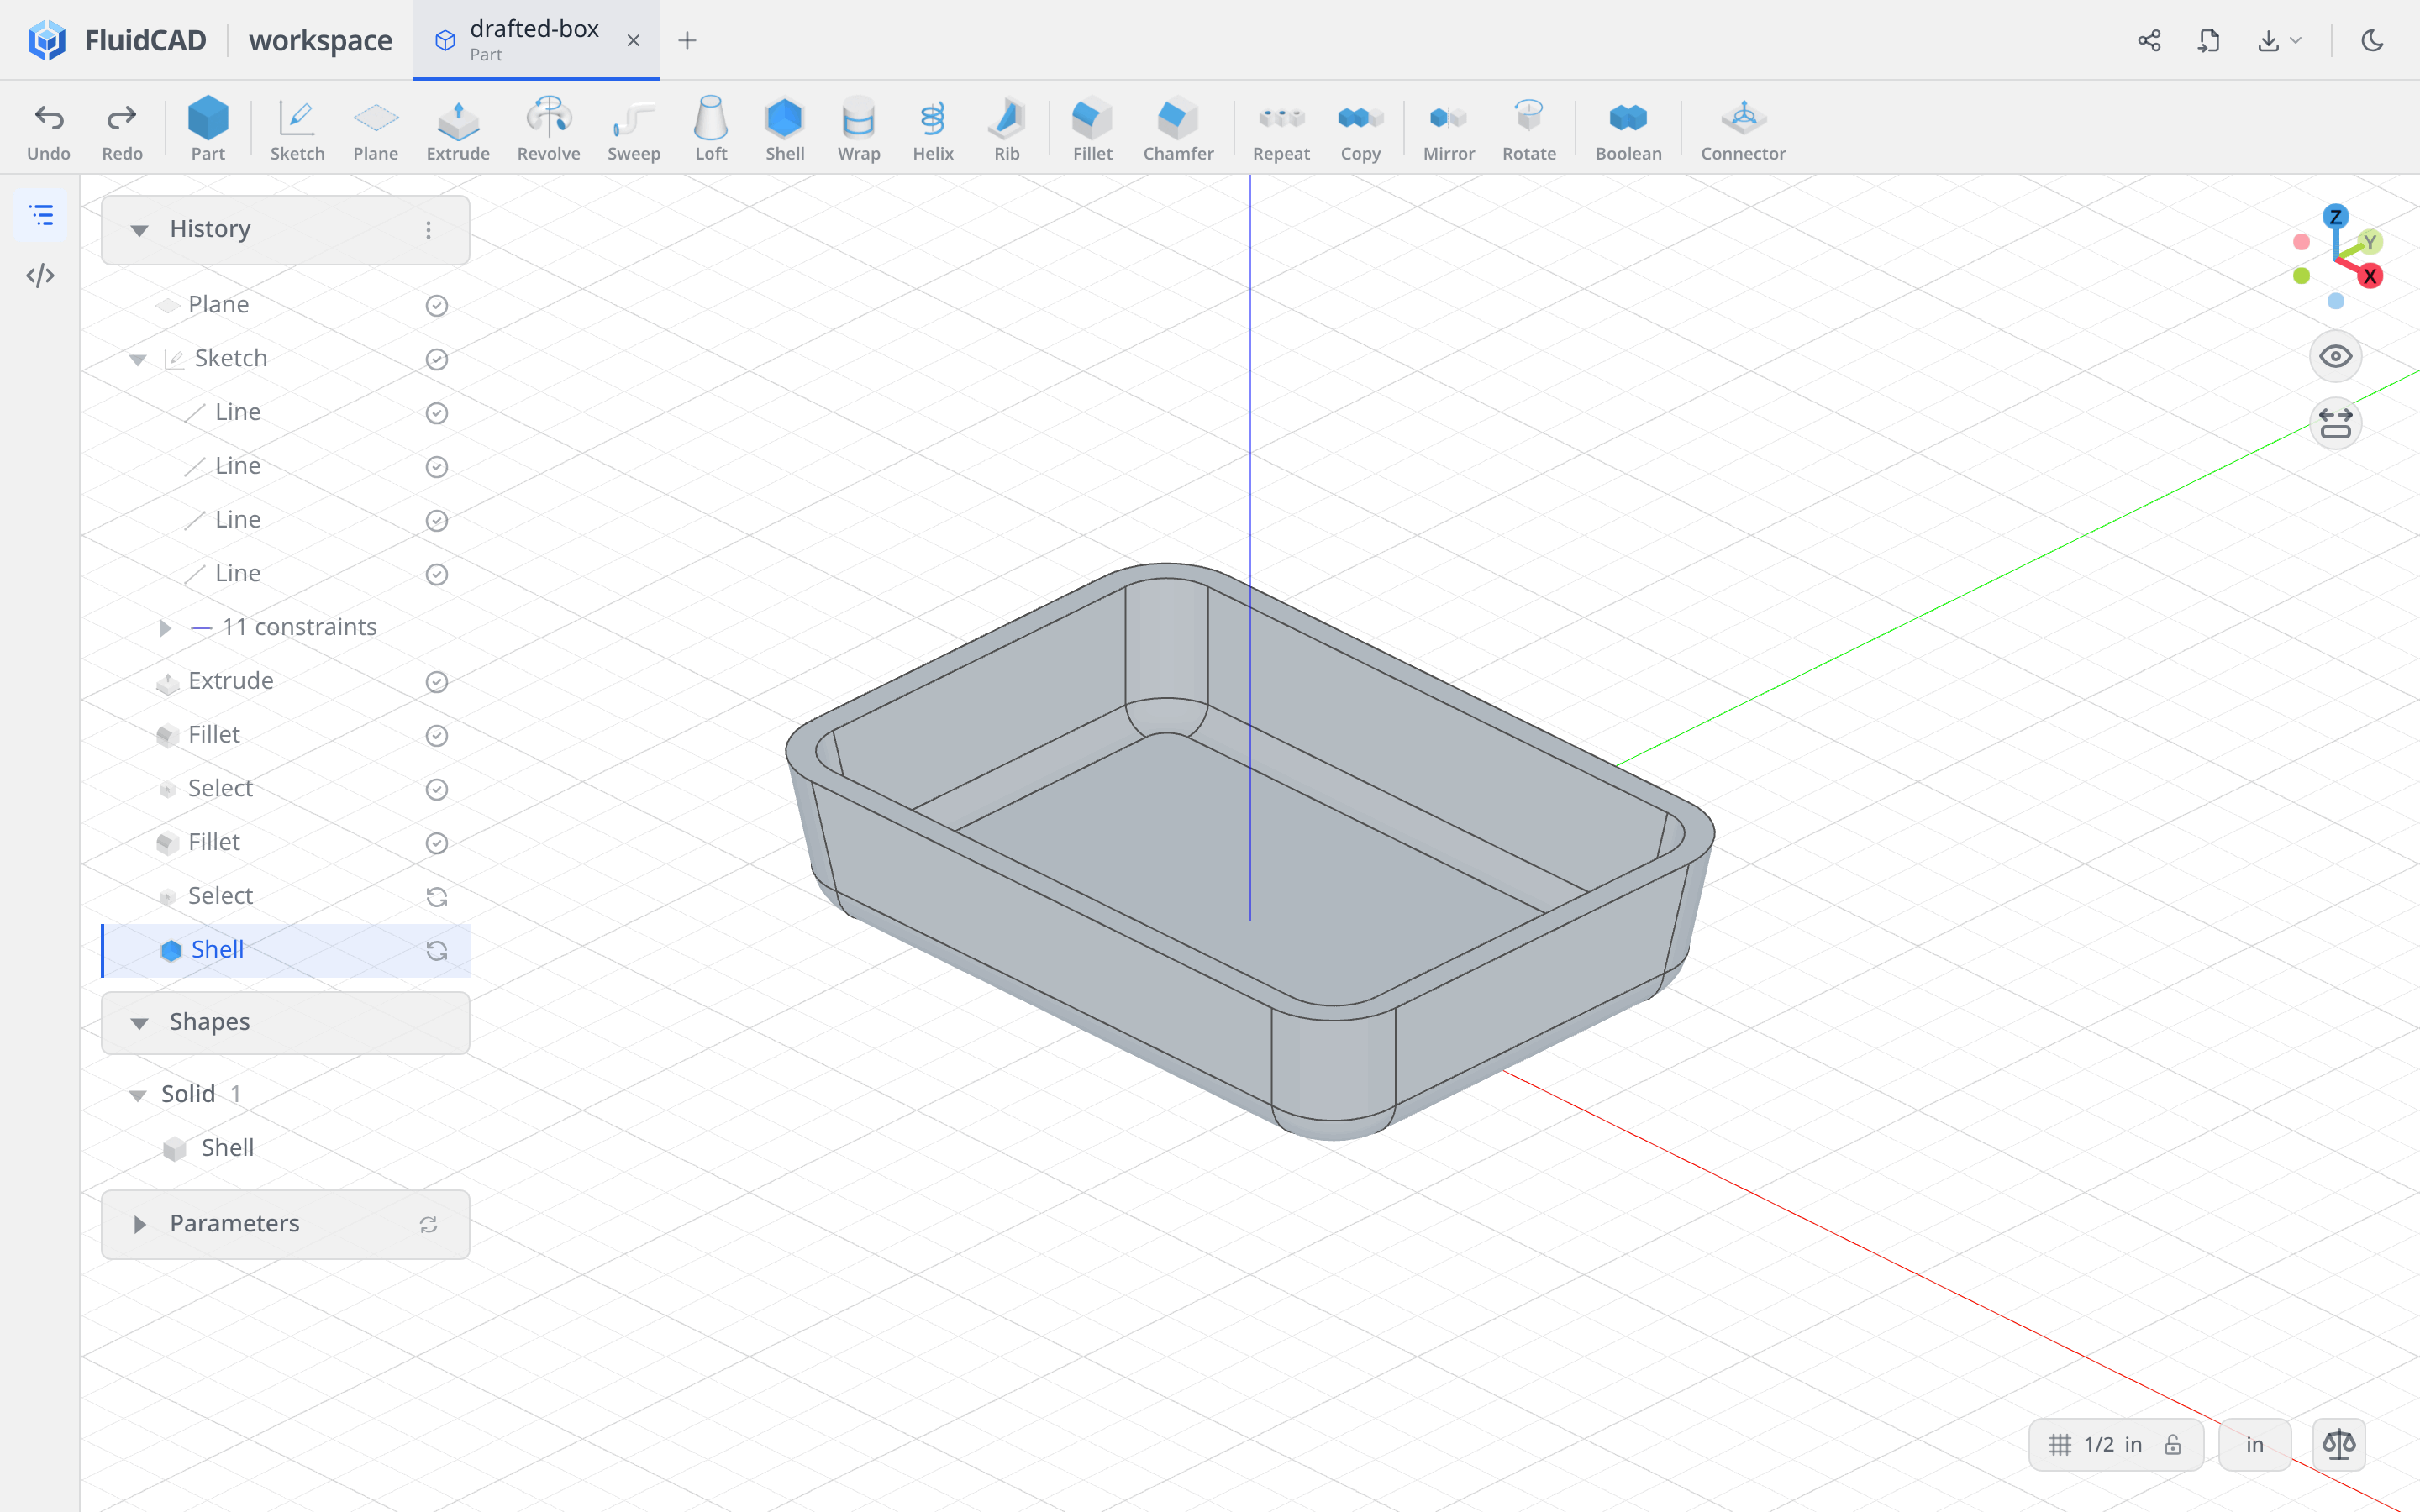
Task: Toggle dark mode moon icon
Action: point(2372,40)
